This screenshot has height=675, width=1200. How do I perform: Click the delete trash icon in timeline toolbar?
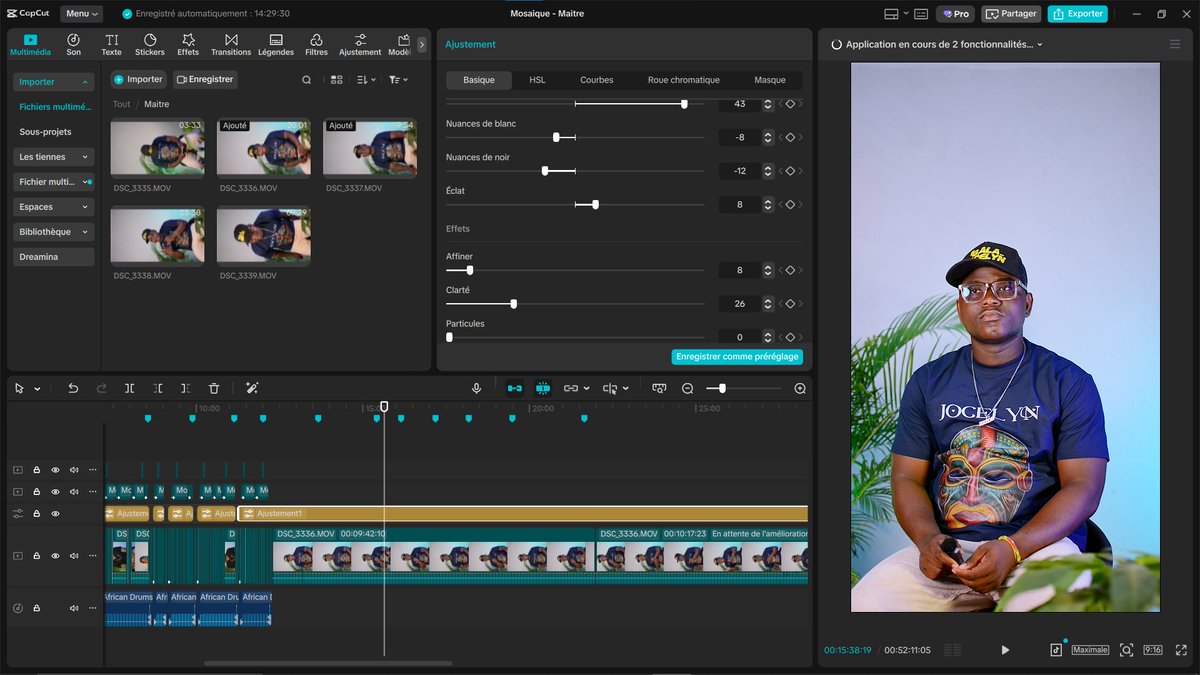(214, 388)
